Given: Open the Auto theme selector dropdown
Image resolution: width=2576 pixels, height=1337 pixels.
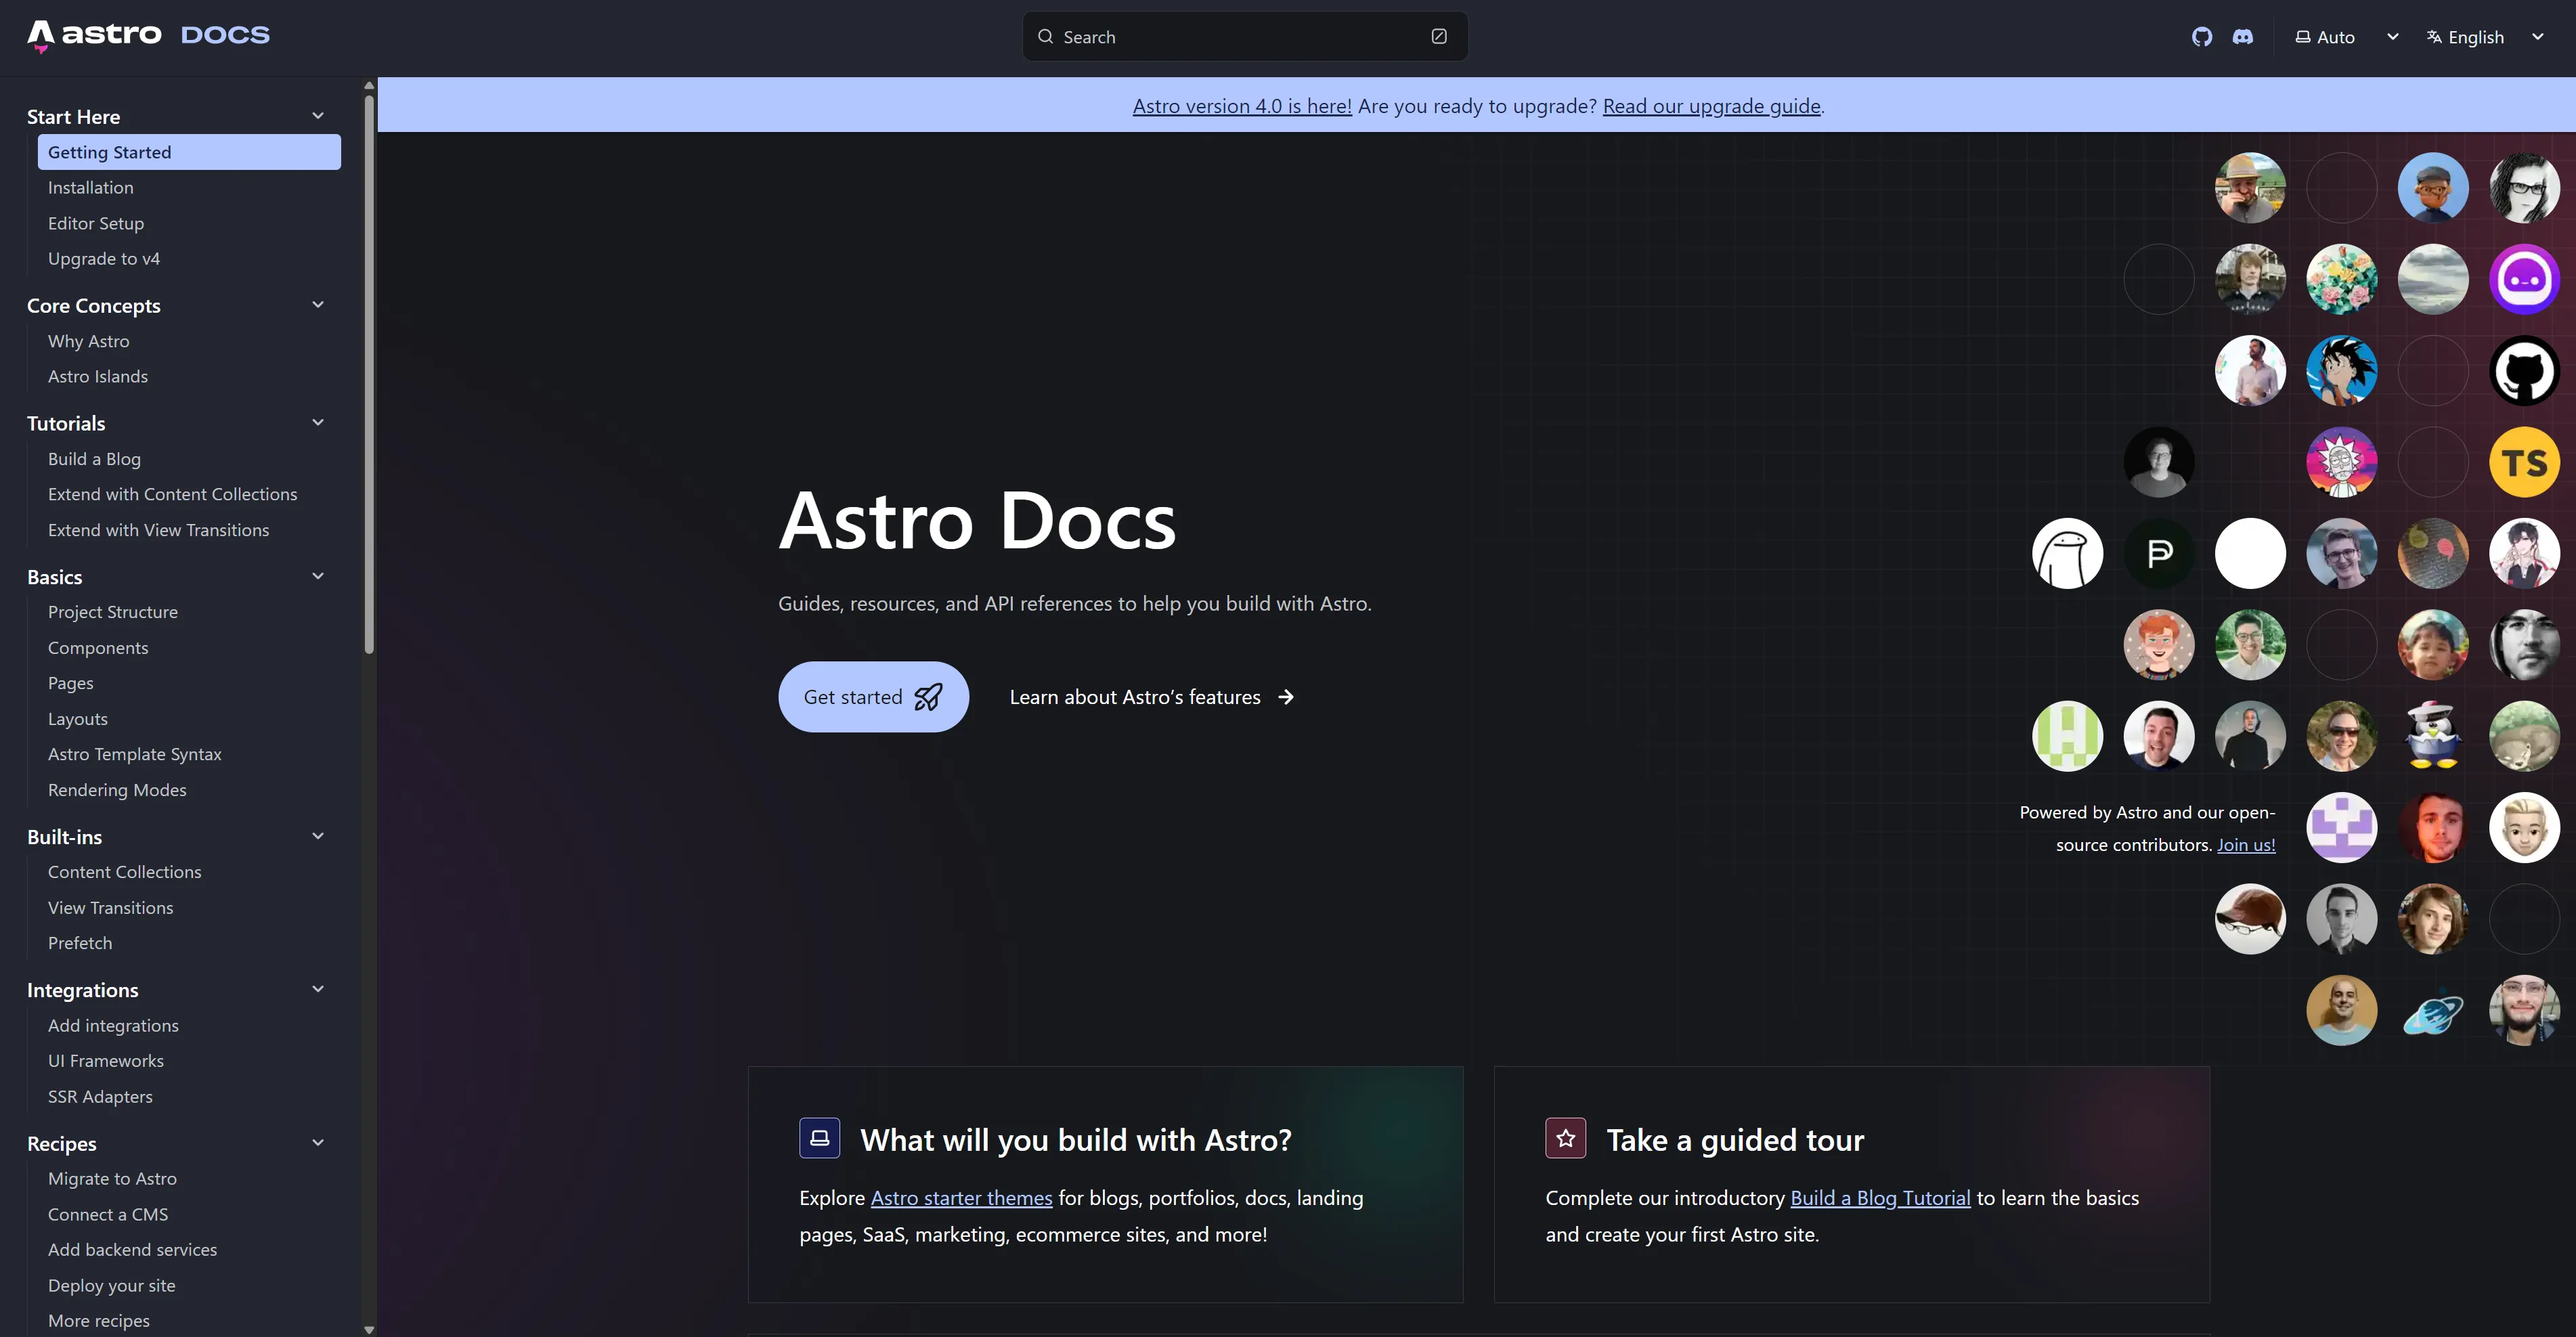Looking at the screenshot, I should (x=2346, y=37).
